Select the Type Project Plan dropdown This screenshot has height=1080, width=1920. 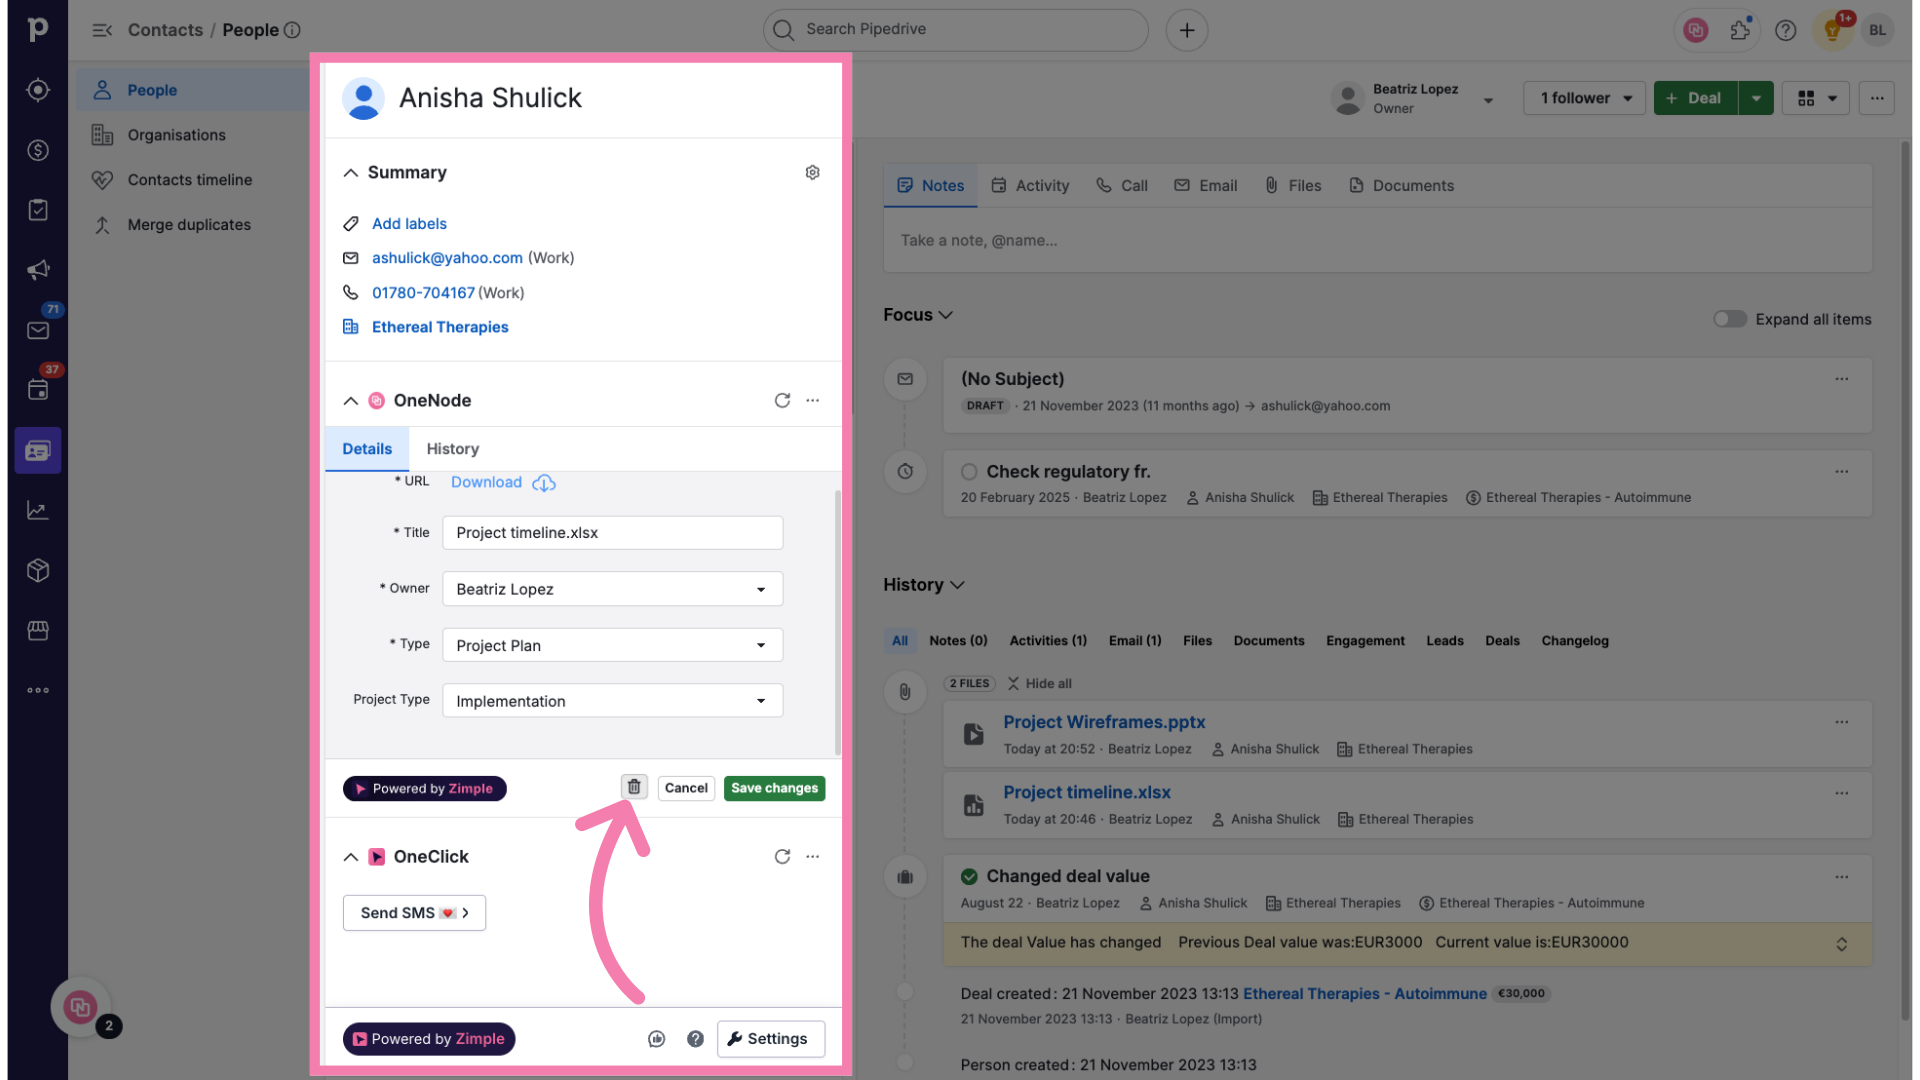pyautogui.click(x=611, y=645)
